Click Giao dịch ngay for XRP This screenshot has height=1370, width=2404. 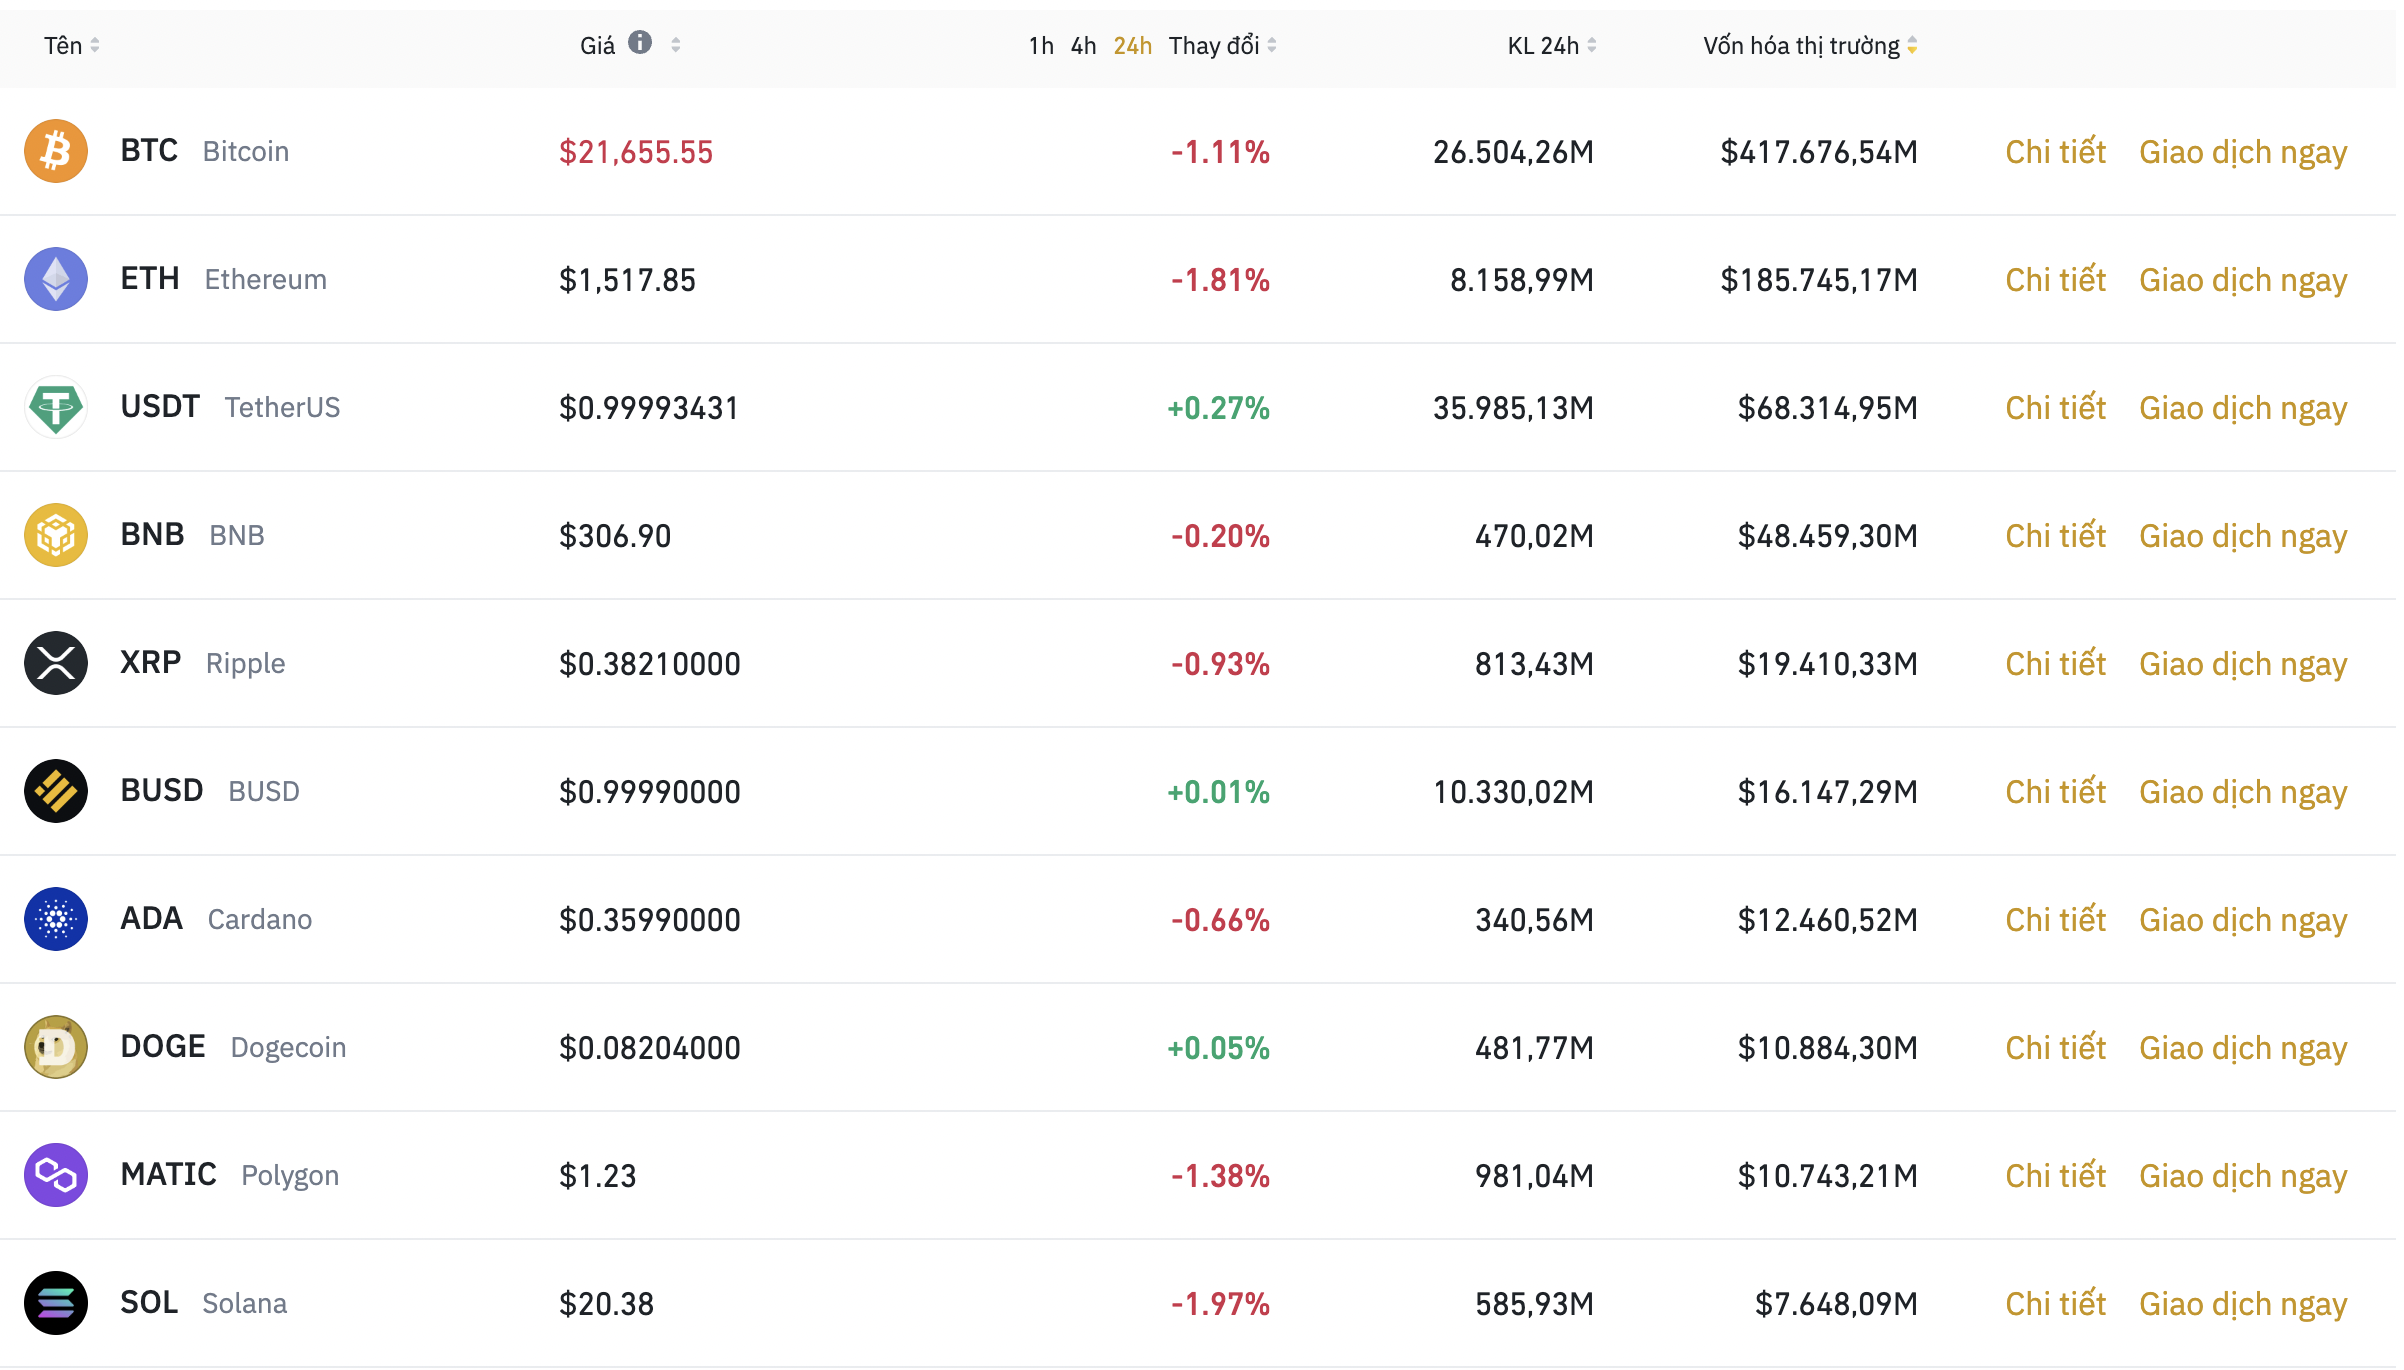pos(2243,666)
